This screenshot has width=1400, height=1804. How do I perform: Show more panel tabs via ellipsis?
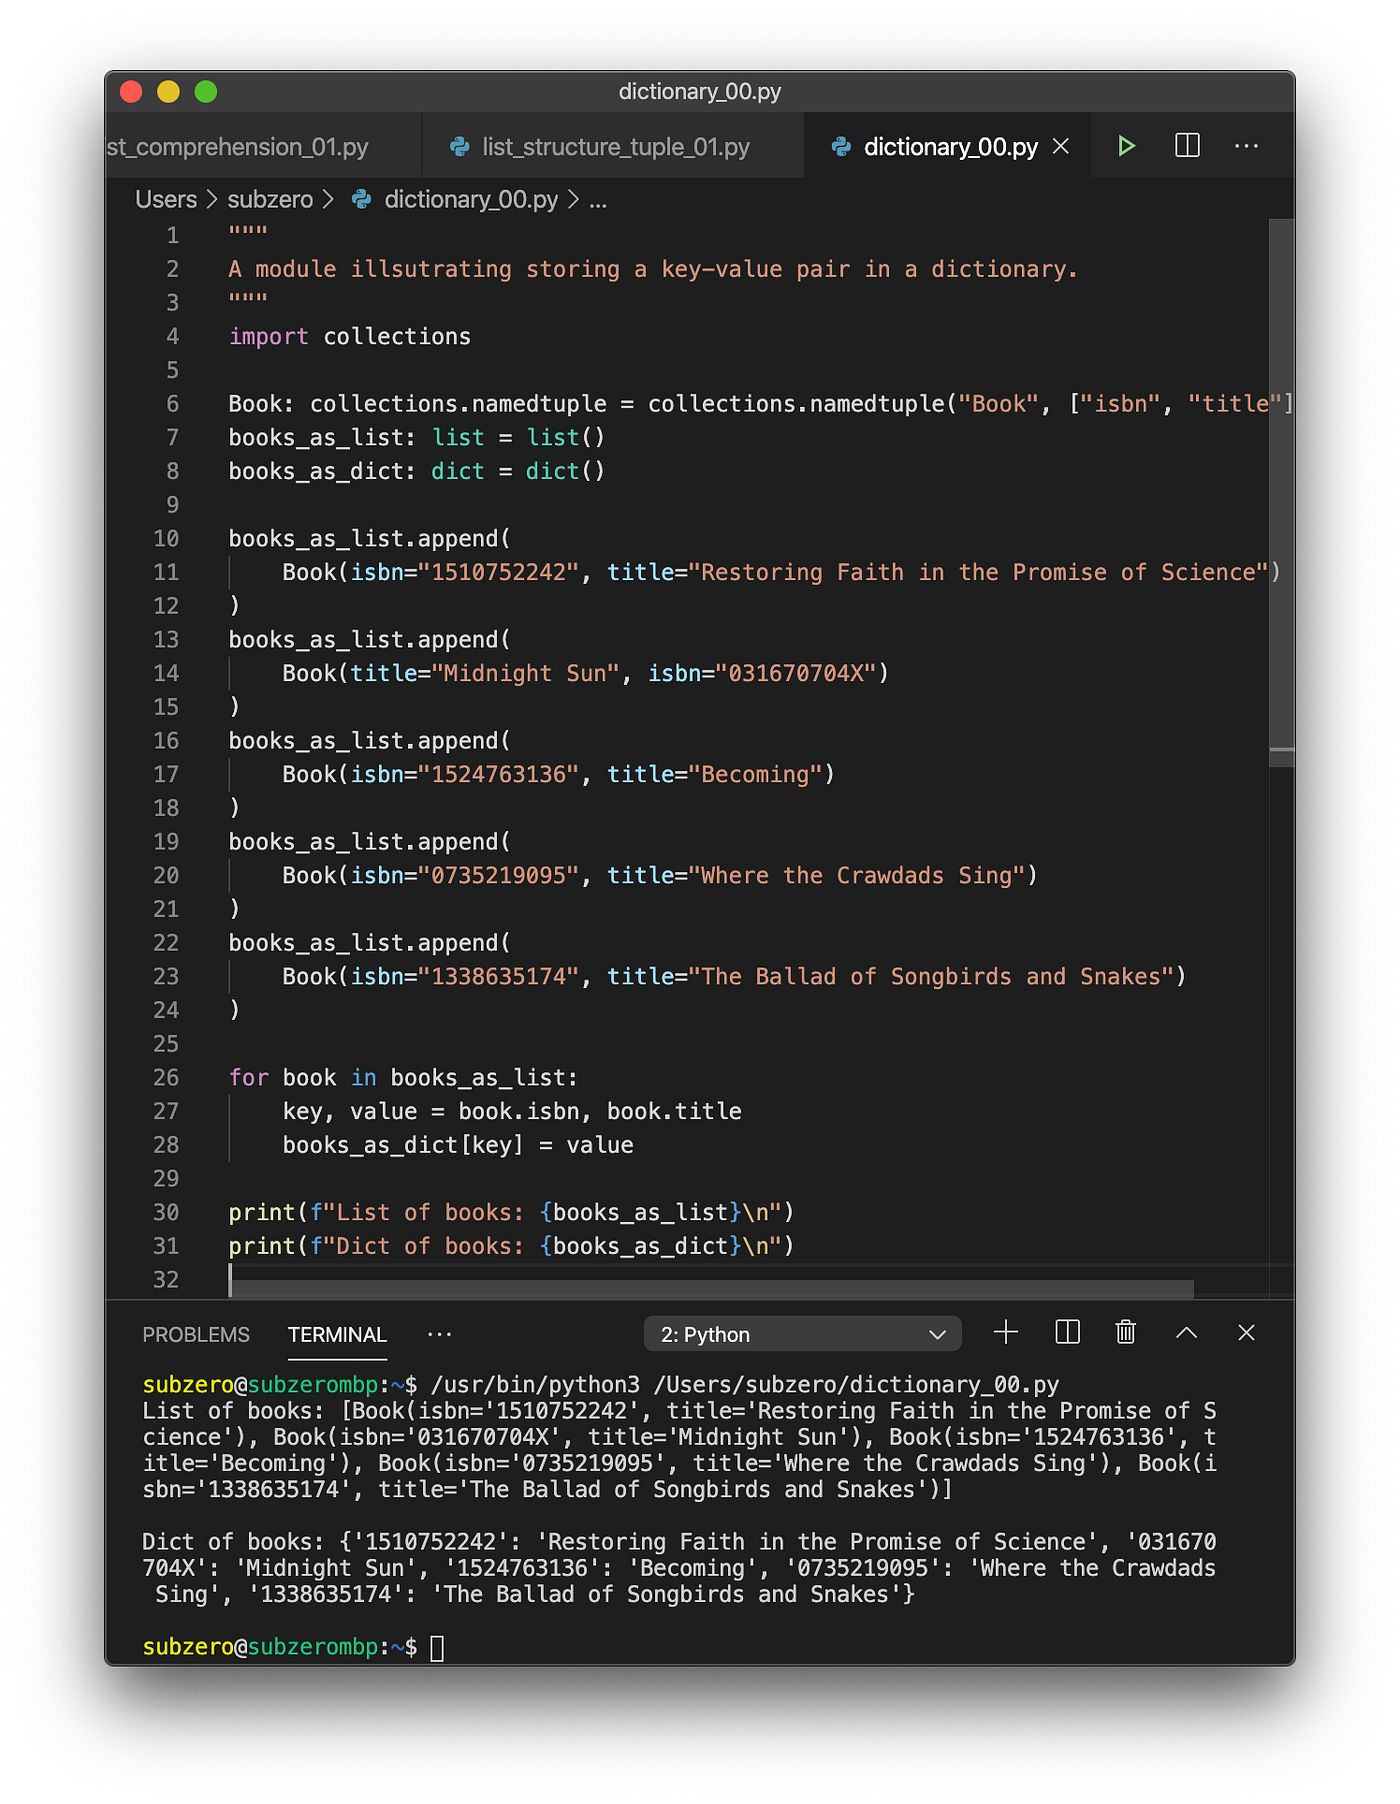coord(439,1334)
